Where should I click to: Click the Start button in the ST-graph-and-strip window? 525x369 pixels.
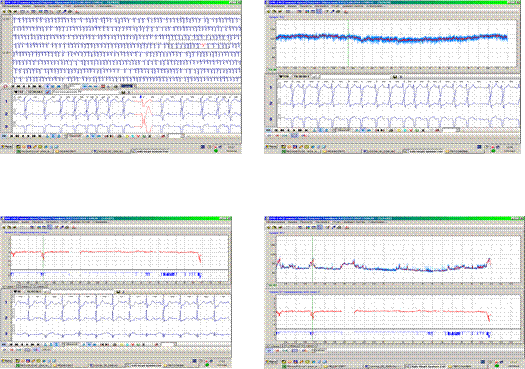click(x=7, y=361)
